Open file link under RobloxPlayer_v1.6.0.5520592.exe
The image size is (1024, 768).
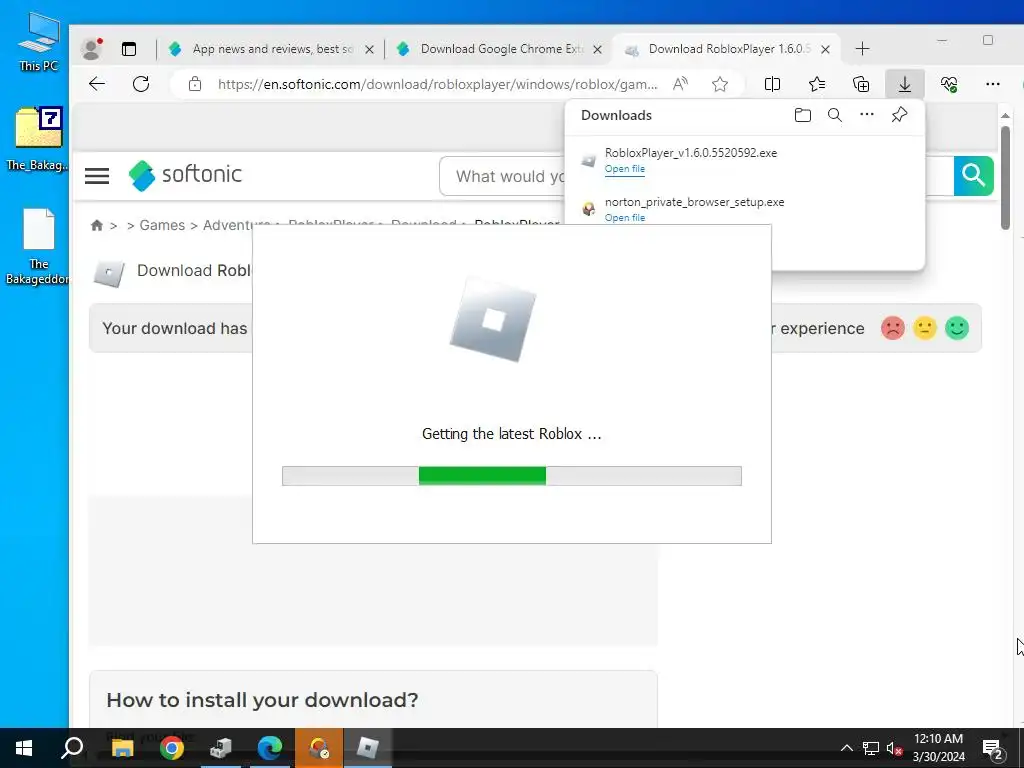(x=624, y=168)
